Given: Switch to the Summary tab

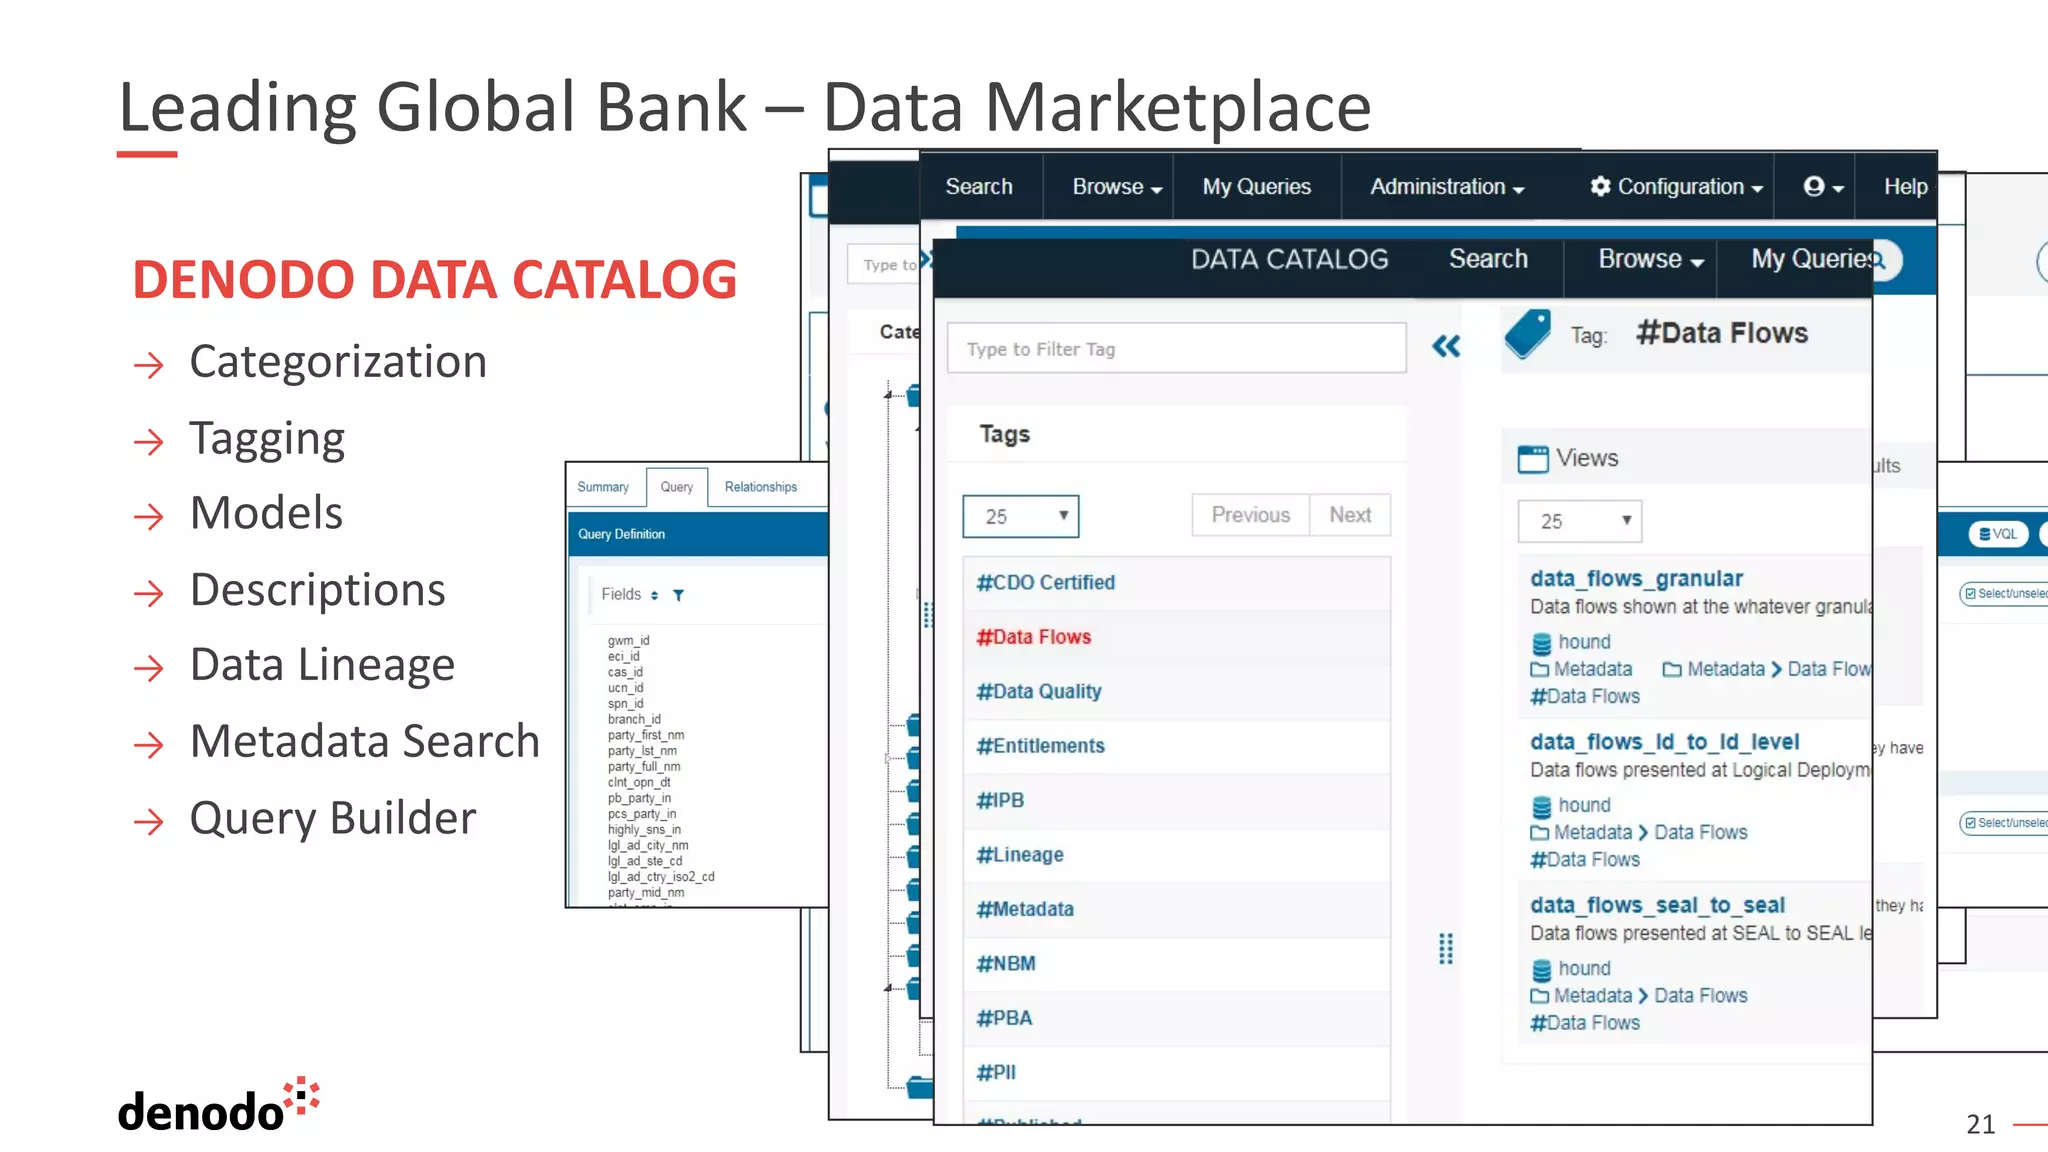Looking at the screenshot, I should pos(603,487).
